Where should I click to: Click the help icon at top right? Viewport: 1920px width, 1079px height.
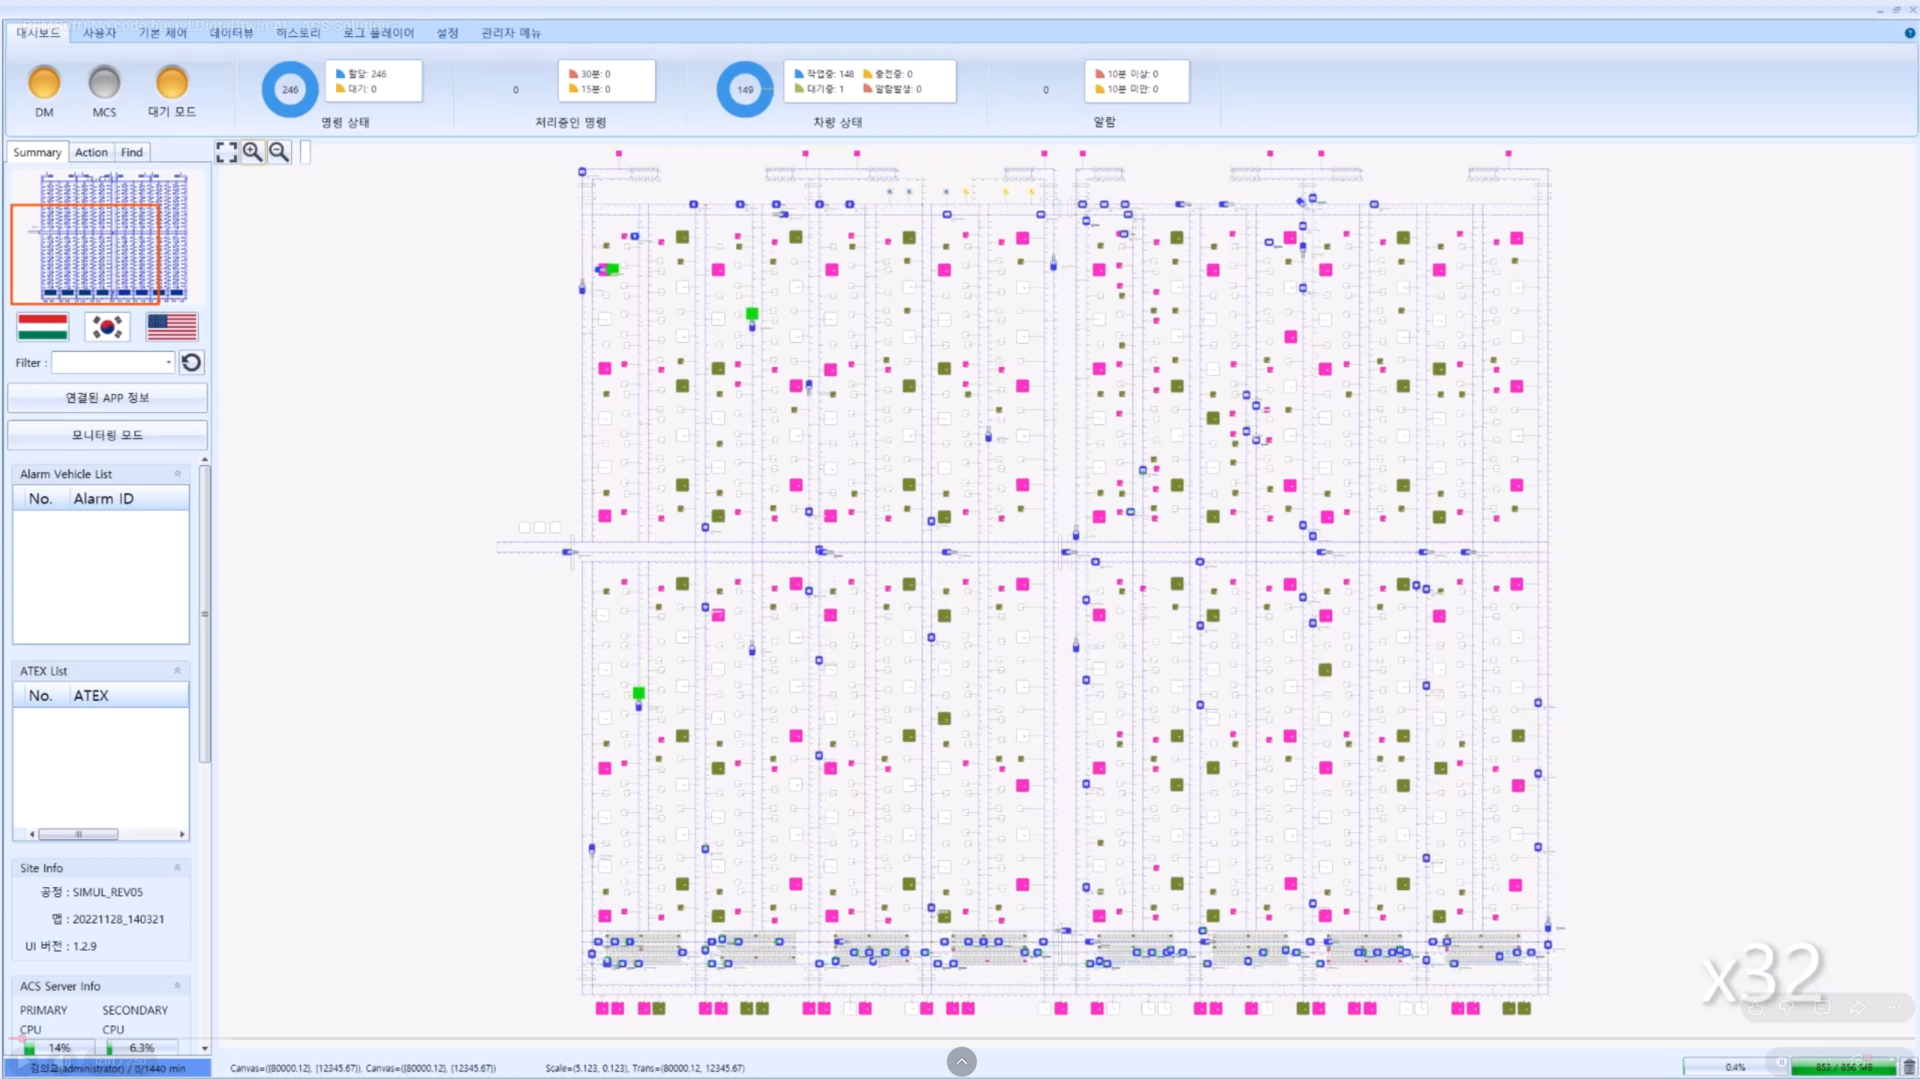(1910, 33)
